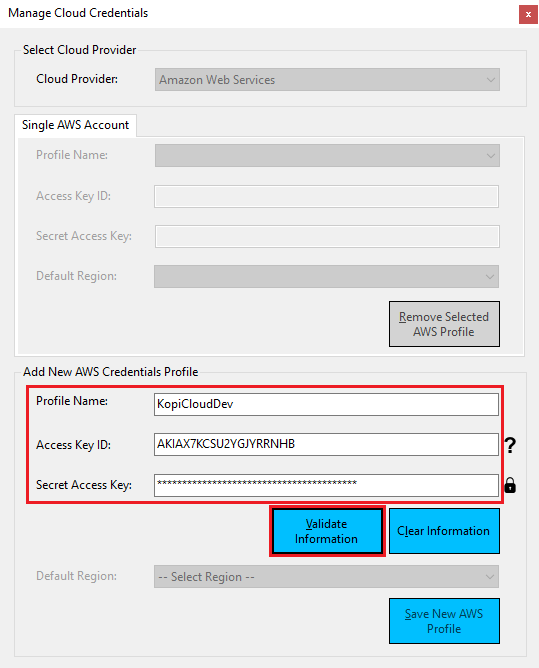Close the Manage Cloud Credentials dialog
The width and height of the screenshot is (539, 668).
[528, 14]
